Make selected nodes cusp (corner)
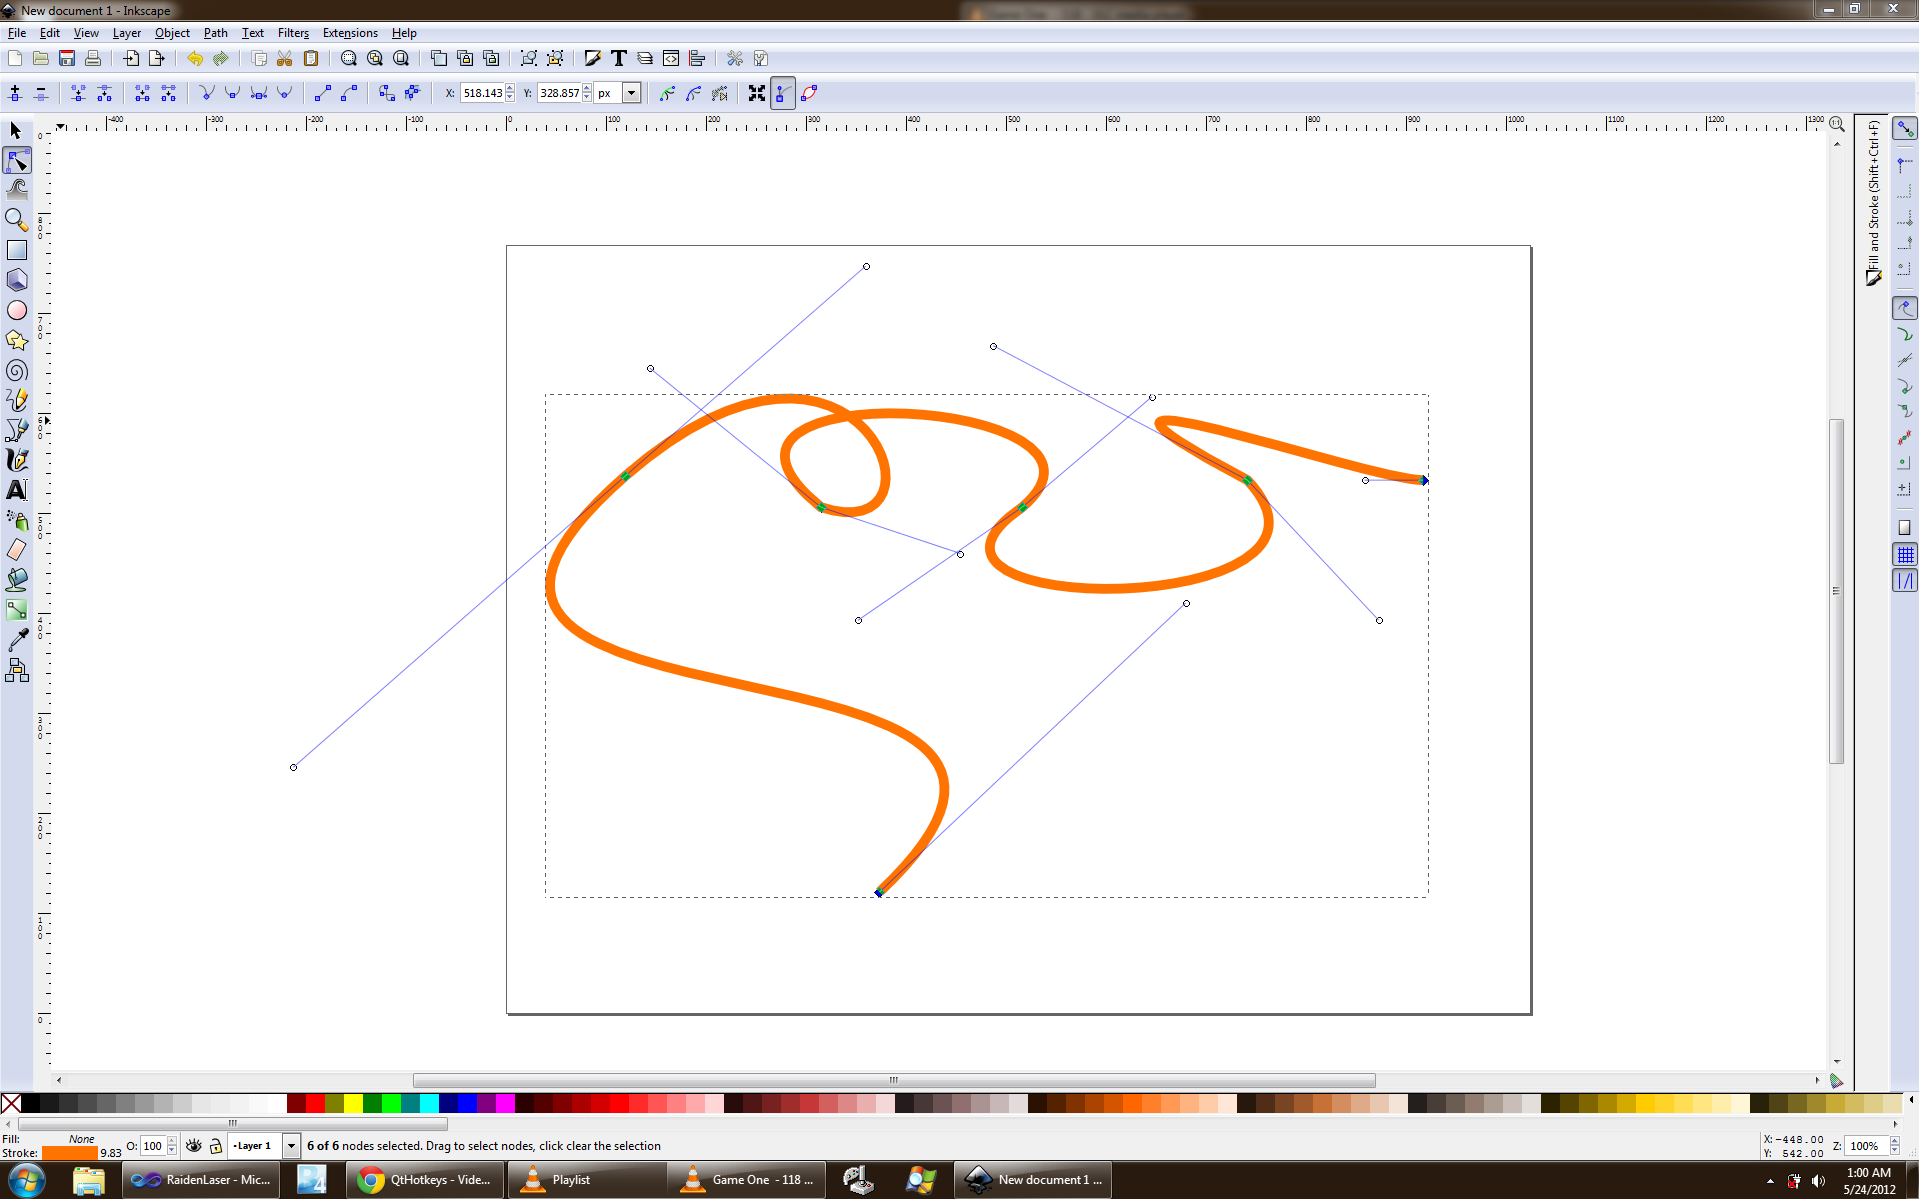Image resolution: width=1919 pixels, height=1199 pixels. 207,93
